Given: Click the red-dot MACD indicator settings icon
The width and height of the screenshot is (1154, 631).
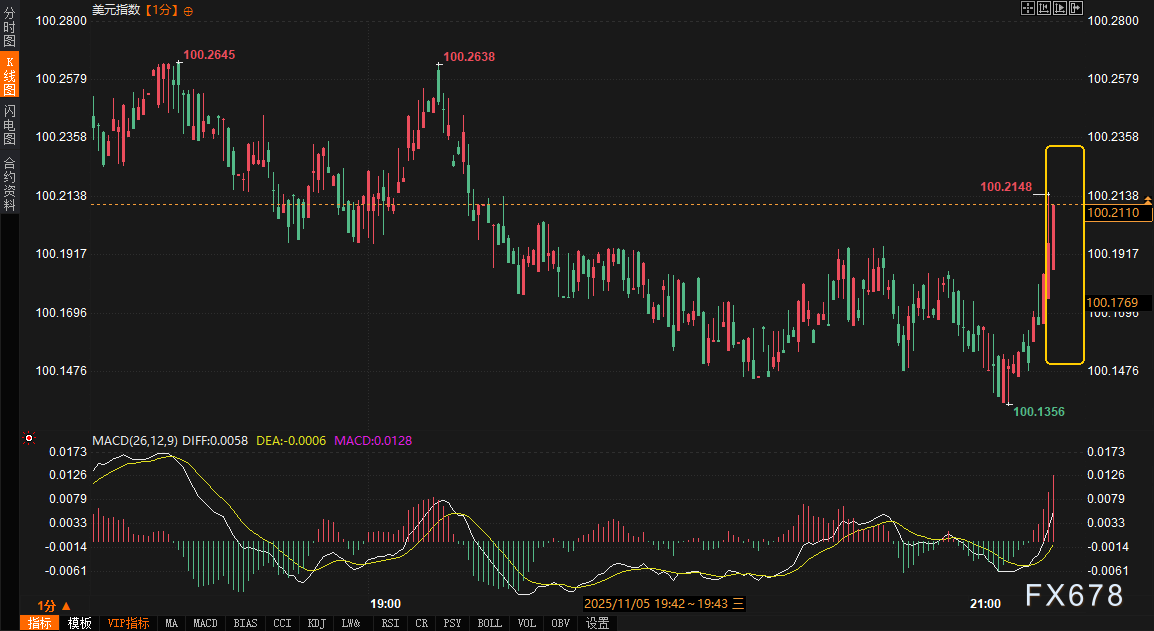Looking at the screenshot, I should click(29, 438).
